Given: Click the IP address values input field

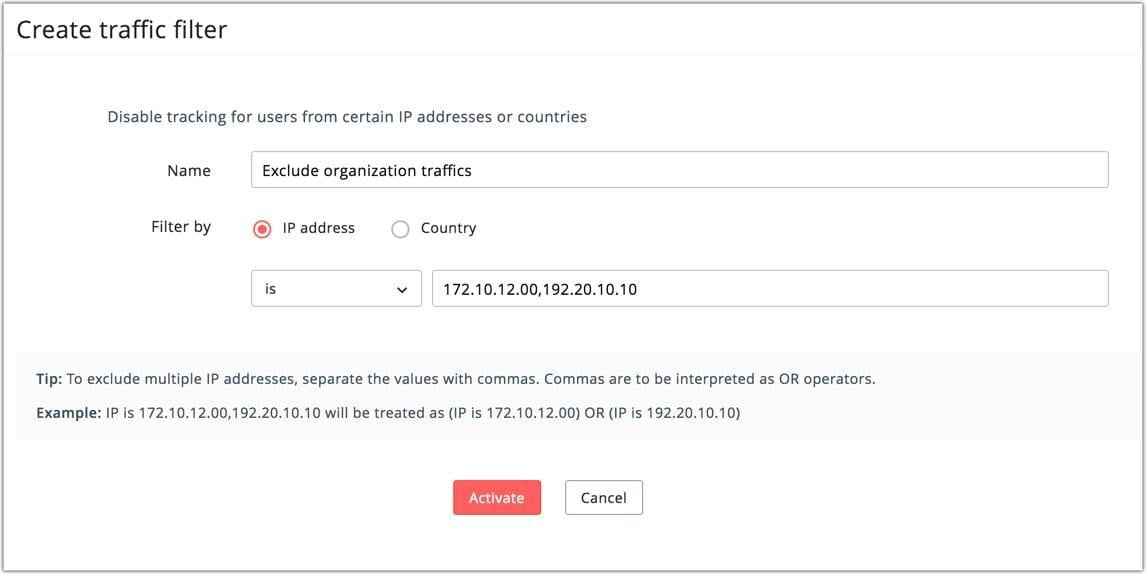Looking at the screenshot, I should (770, 289).
